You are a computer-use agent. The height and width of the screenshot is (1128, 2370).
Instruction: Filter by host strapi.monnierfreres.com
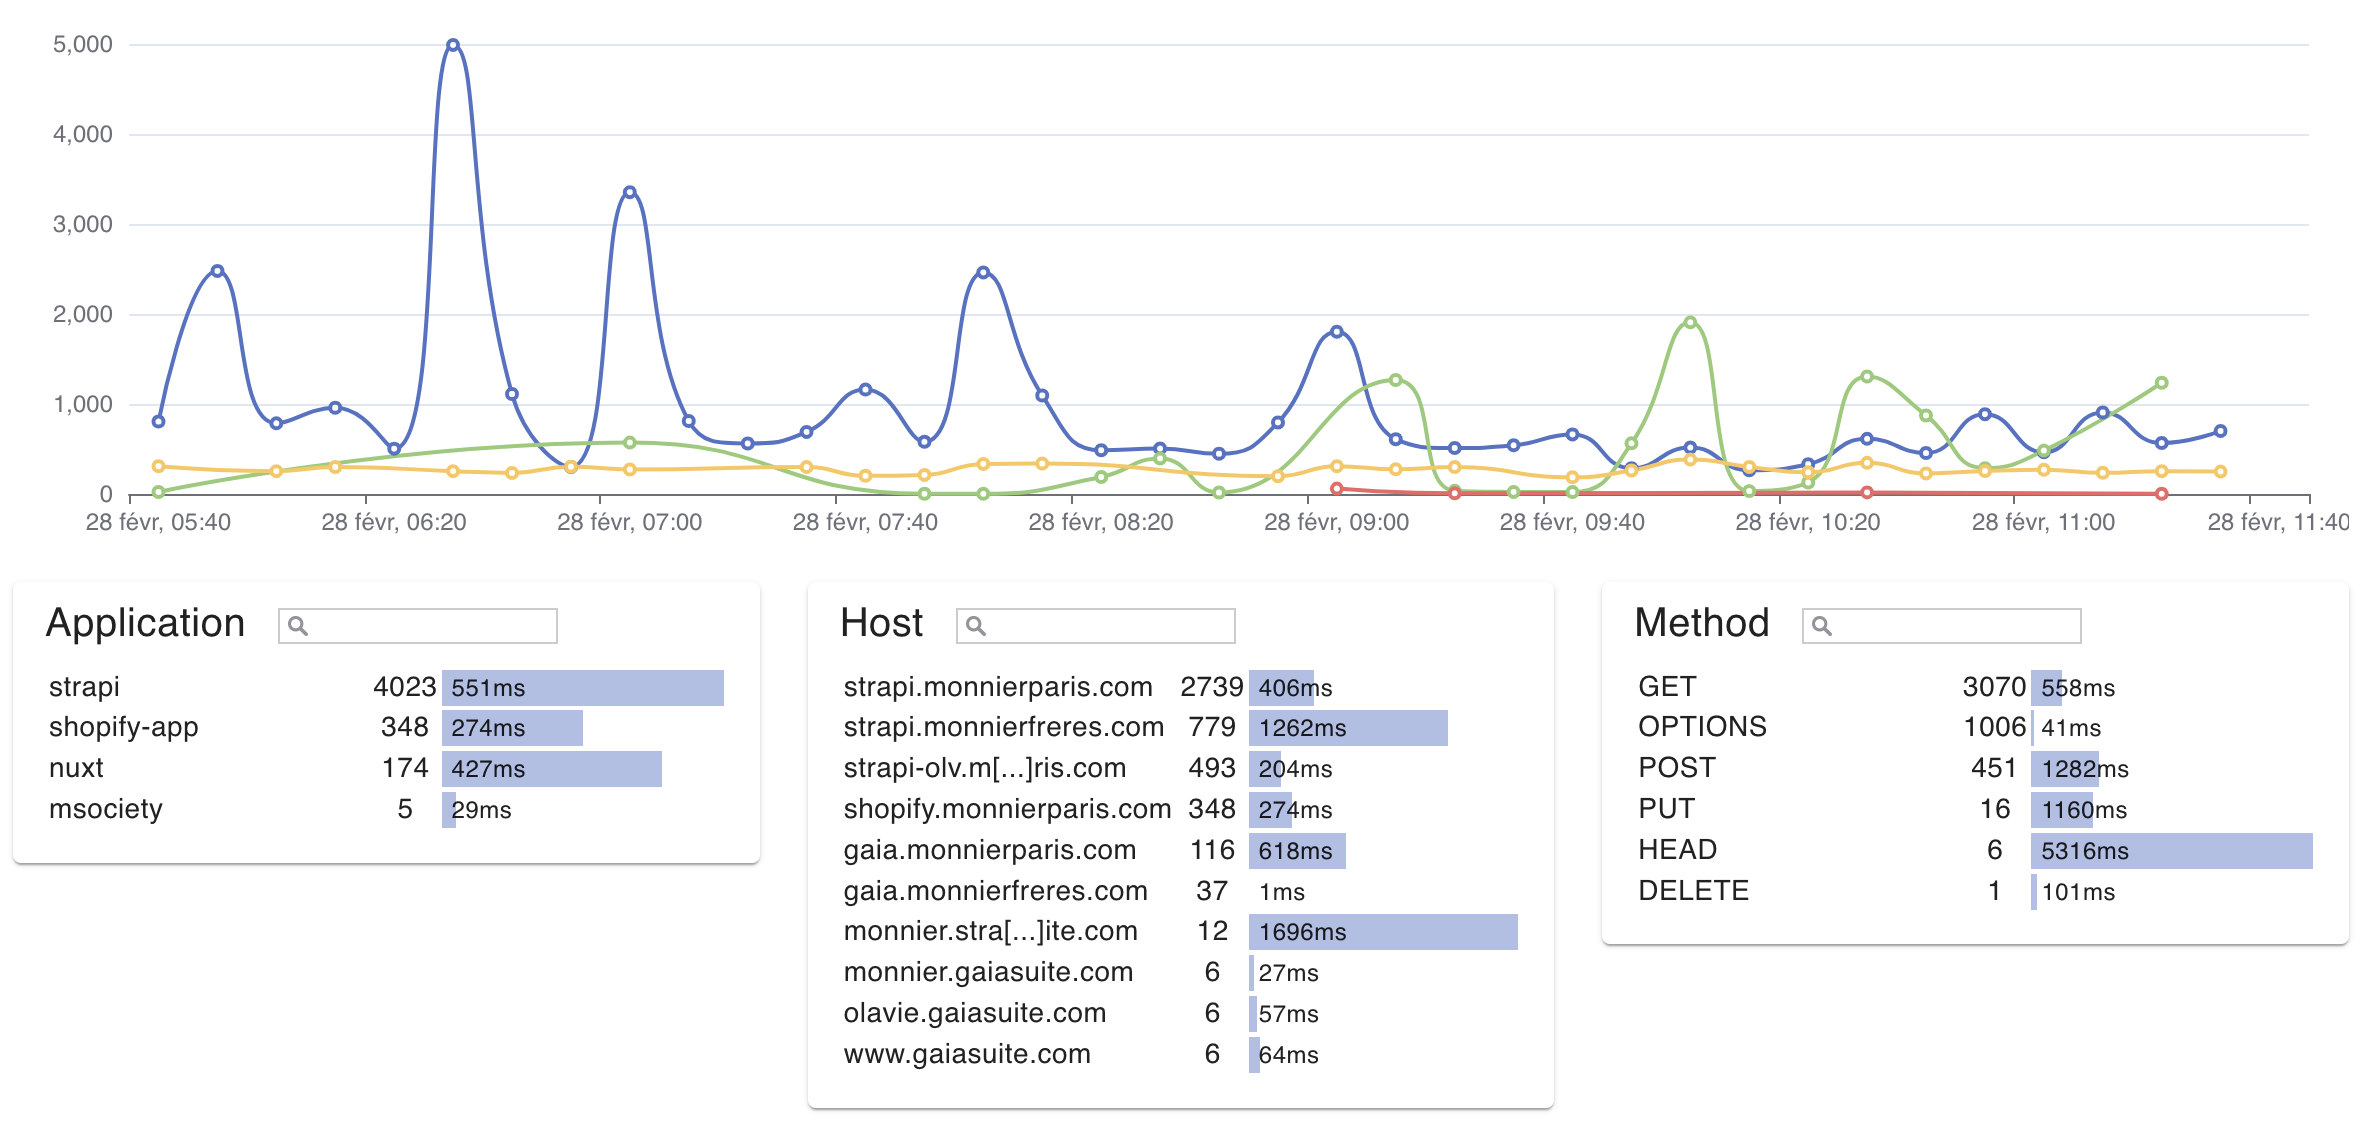tap(1180, 727)
